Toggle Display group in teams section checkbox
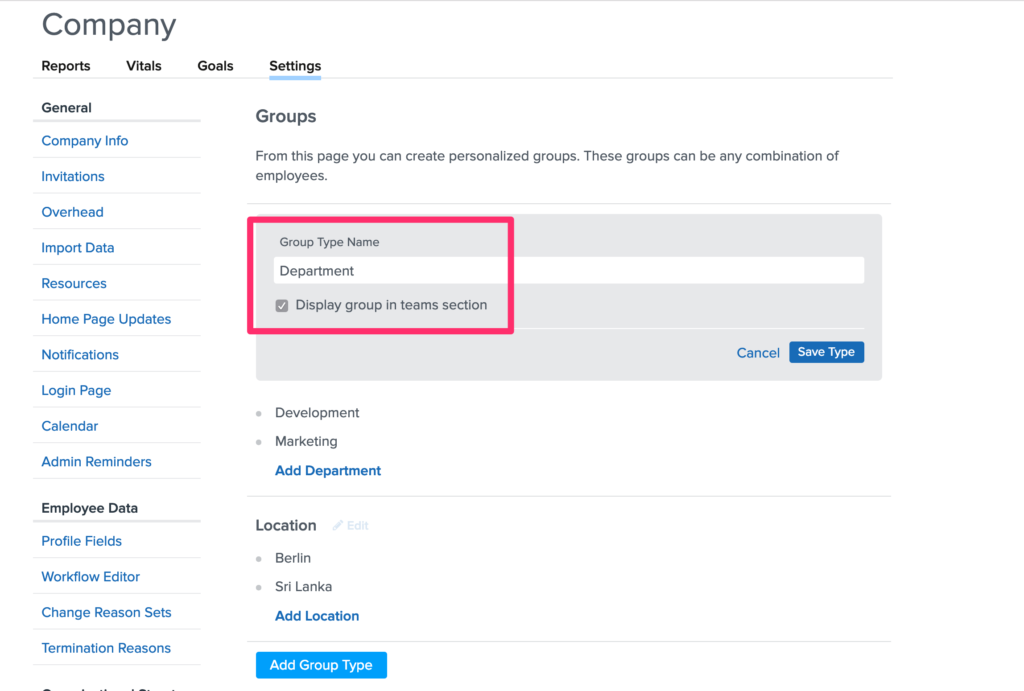Viewport: 1024px width, 691px height. 282,306
